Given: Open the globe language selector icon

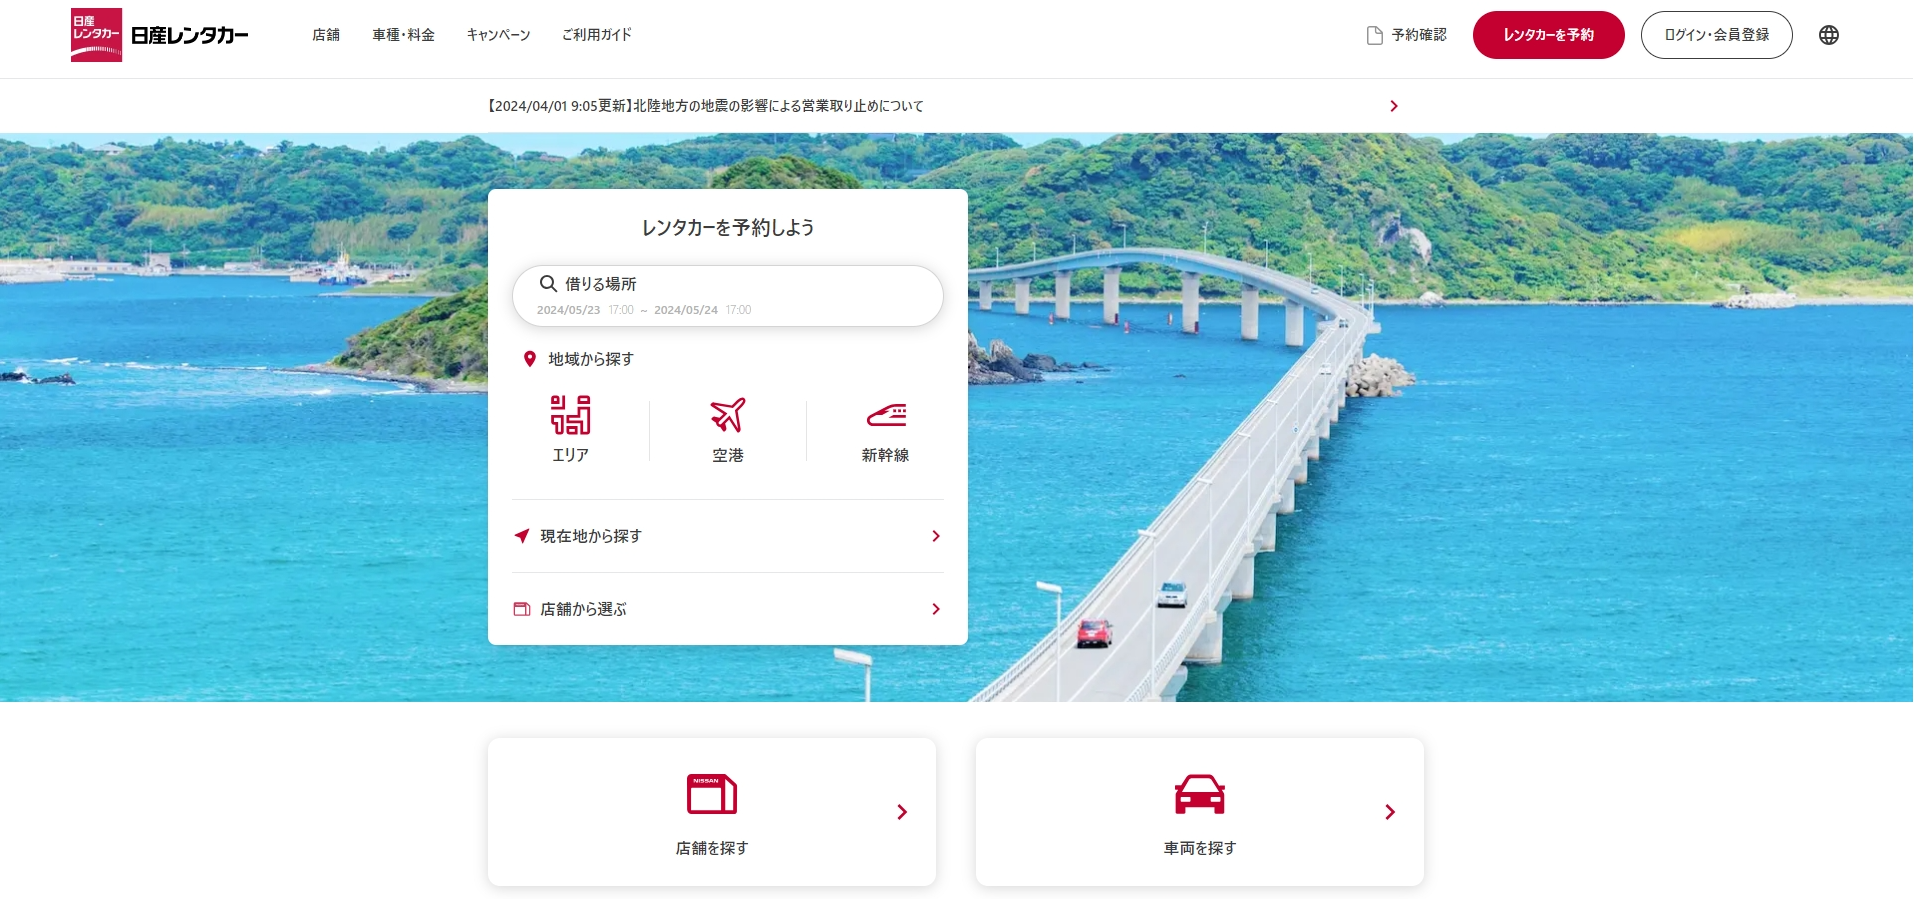Looking at the screenshot, I should (x=1828, y=35).
